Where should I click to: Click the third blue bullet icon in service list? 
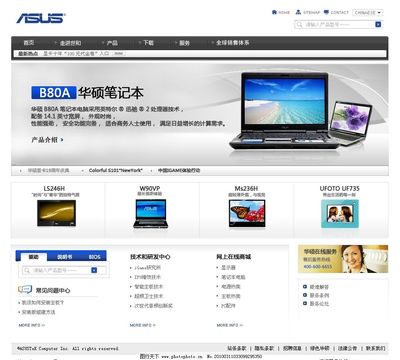point(305,303)
